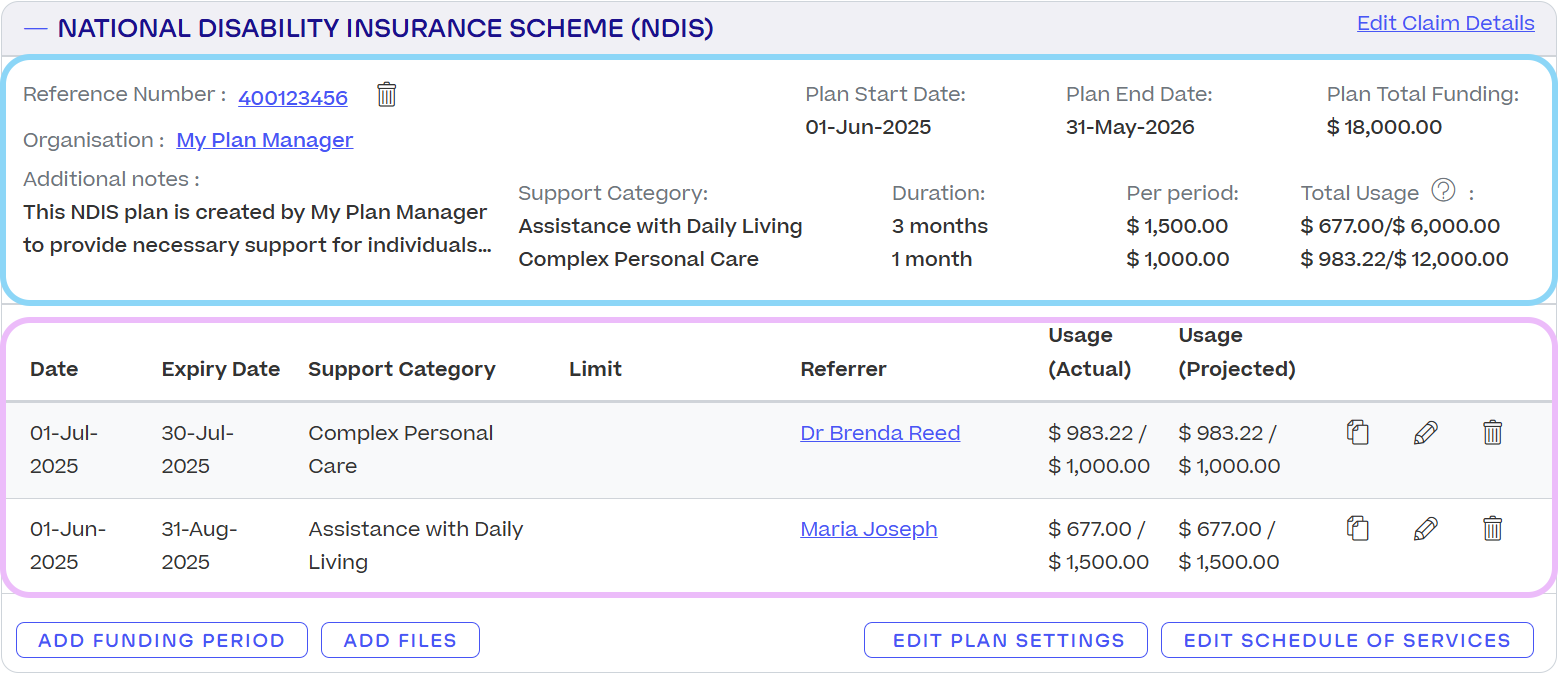Collapse the National Disability Insurance Scheme section
This screenshot has height=676, width=1558.
(36, 29)
